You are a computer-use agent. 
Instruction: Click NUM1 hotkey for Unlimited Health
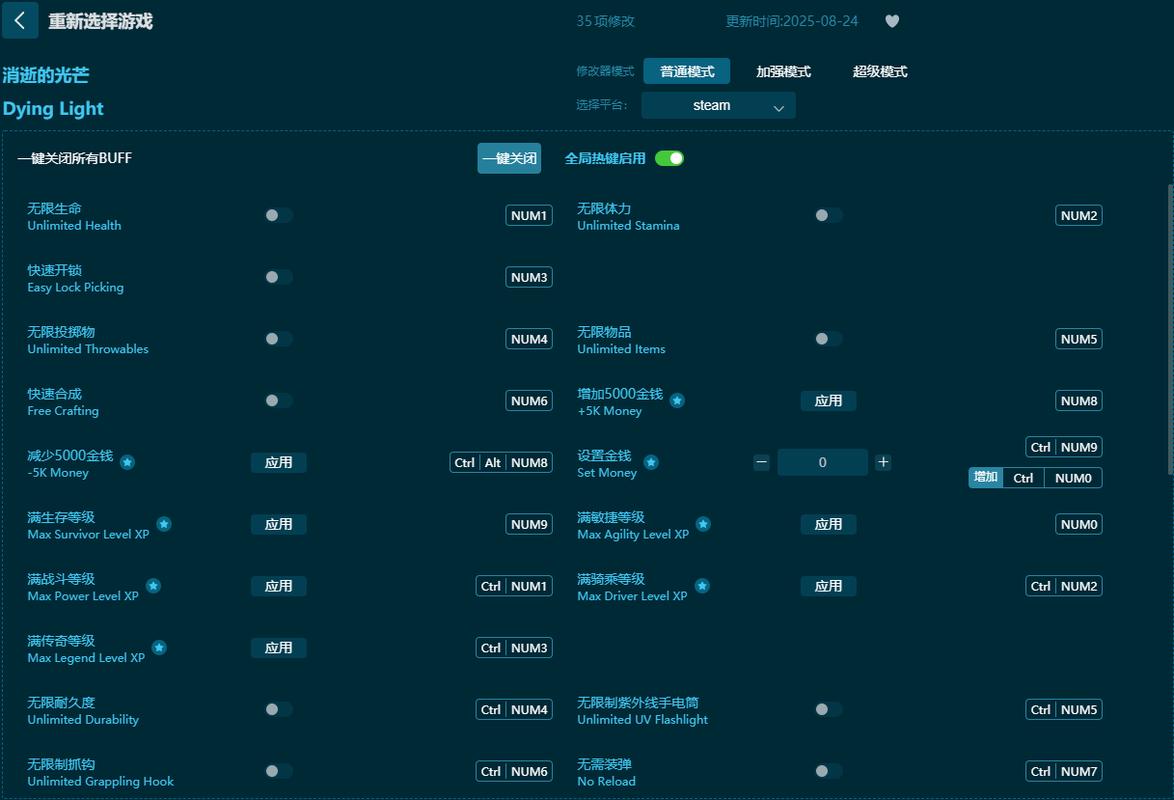[529, 216]
